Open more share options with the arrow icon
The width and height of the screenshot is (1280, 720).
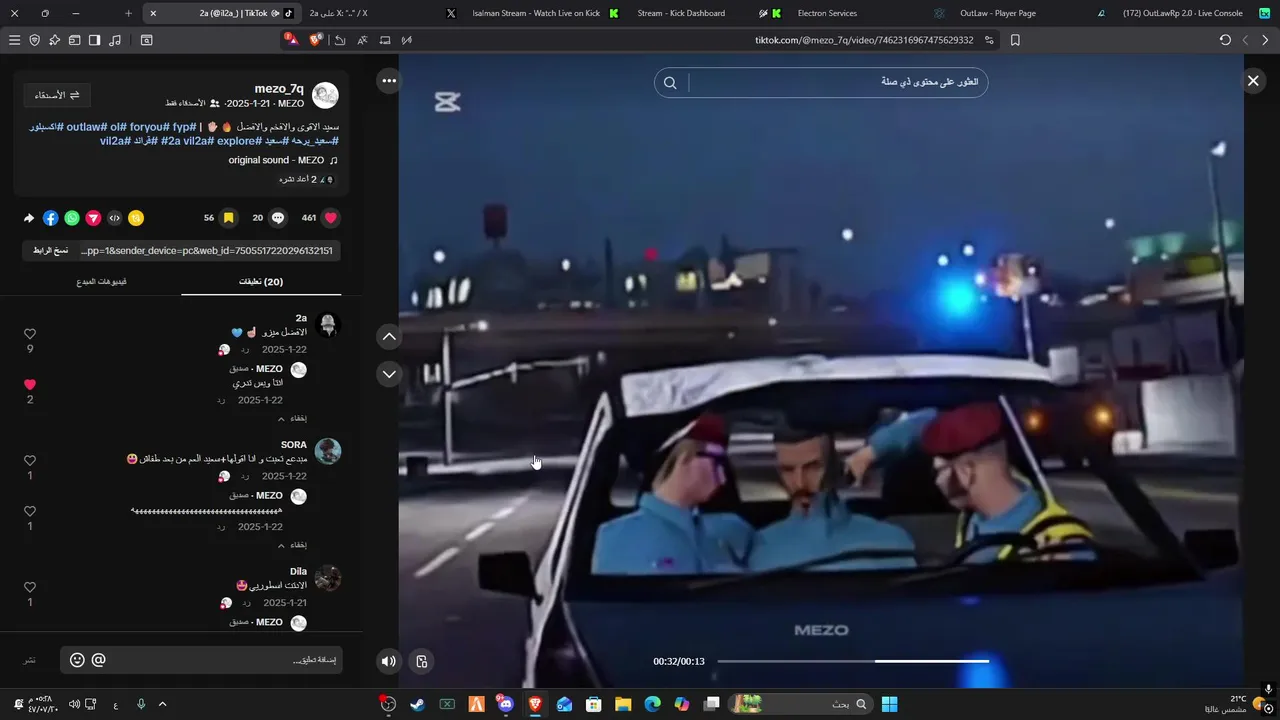[29, 218]
